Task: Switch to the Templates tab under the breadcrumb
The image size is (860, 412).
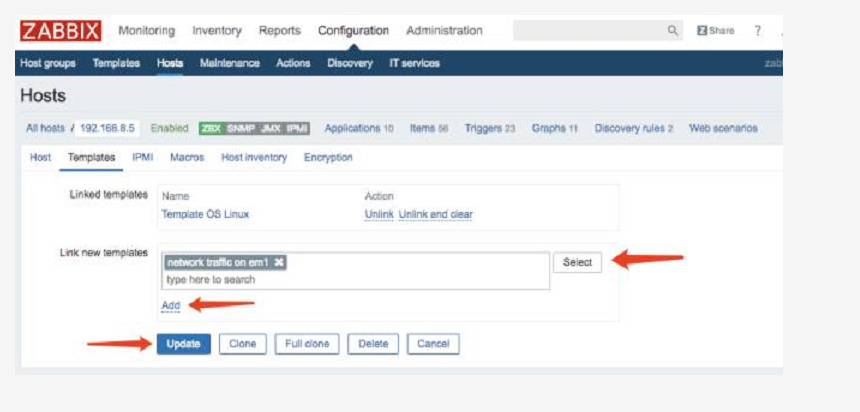Action: click(92, 157)
